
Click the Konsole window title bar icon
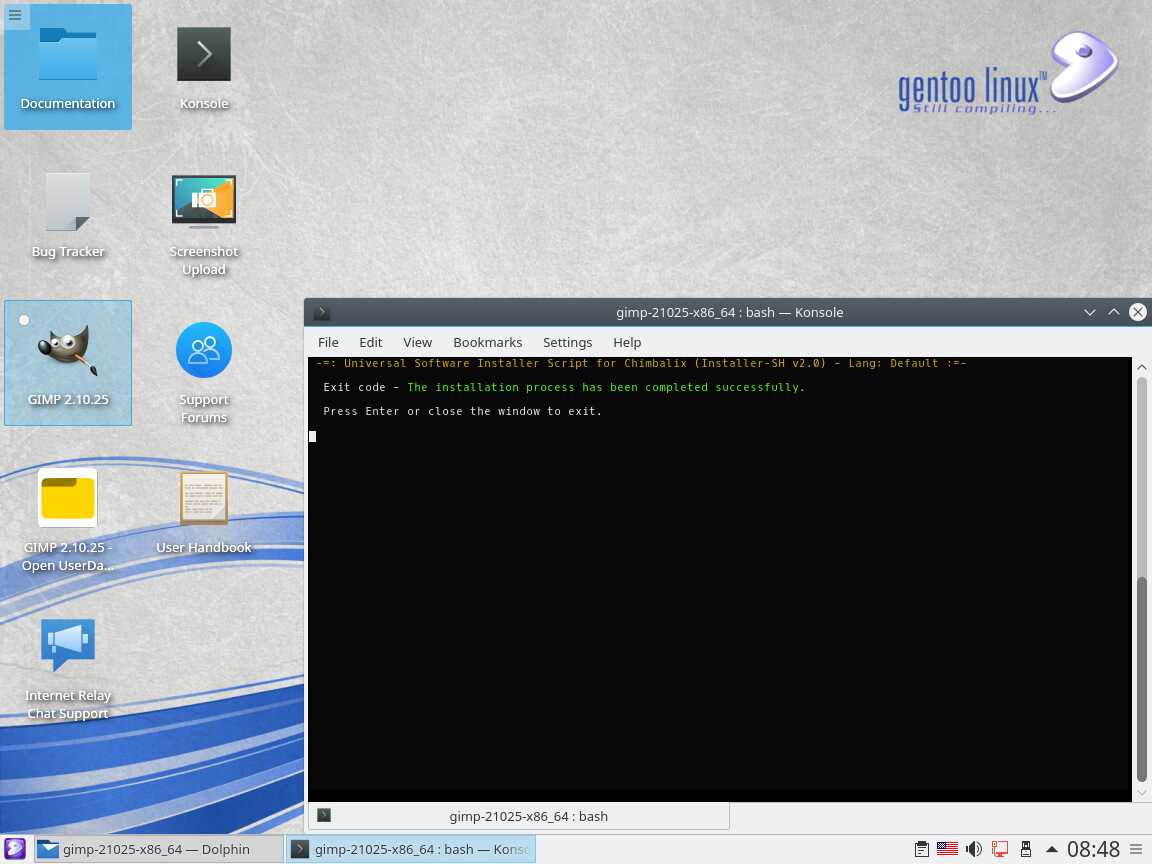pyautogui.click(x=322, y=312)
